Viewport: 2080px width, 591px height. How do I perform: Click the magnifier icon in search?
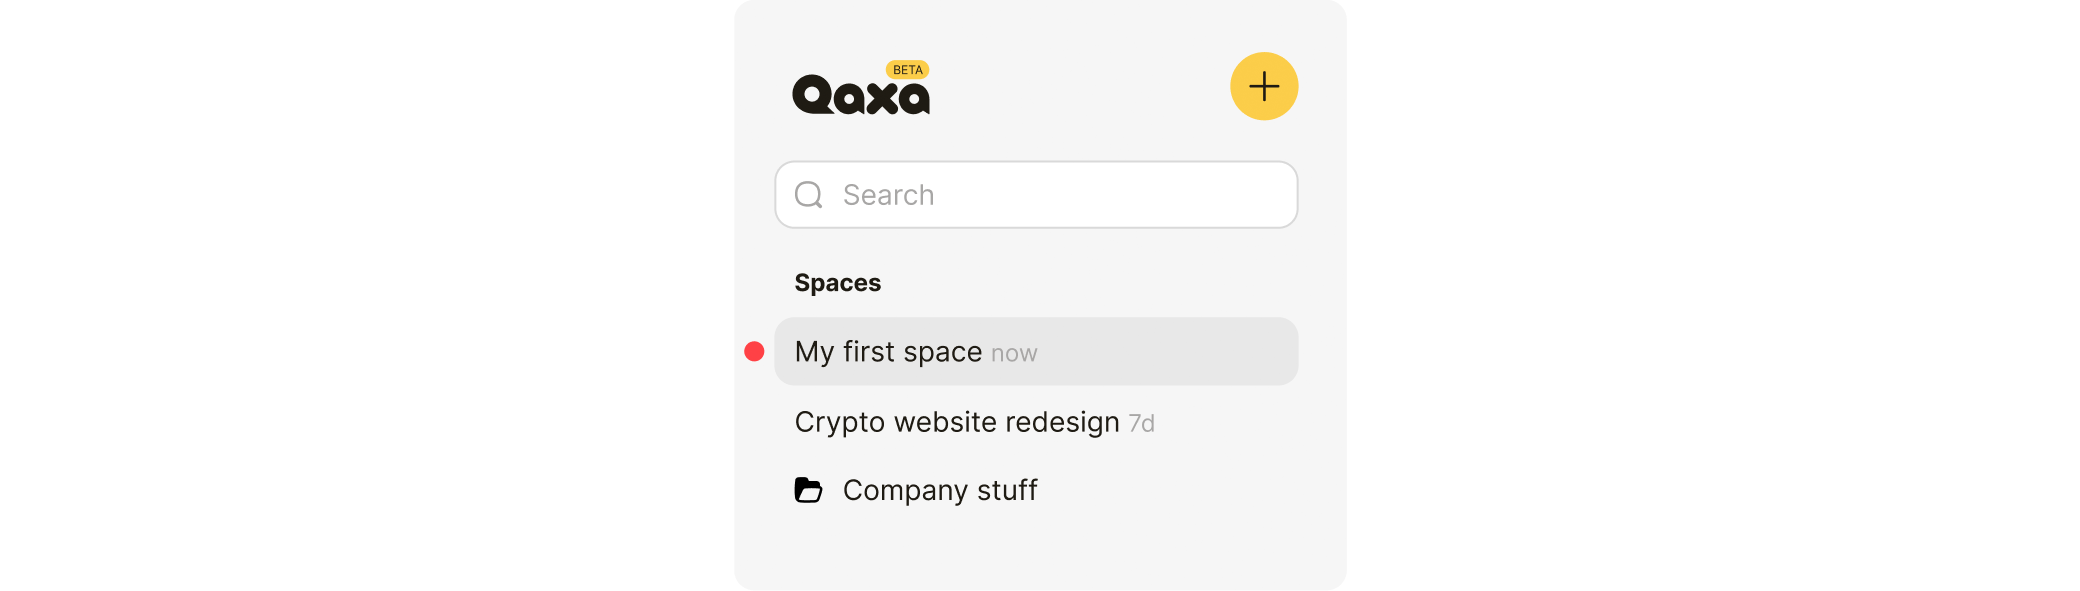point(808,195)
